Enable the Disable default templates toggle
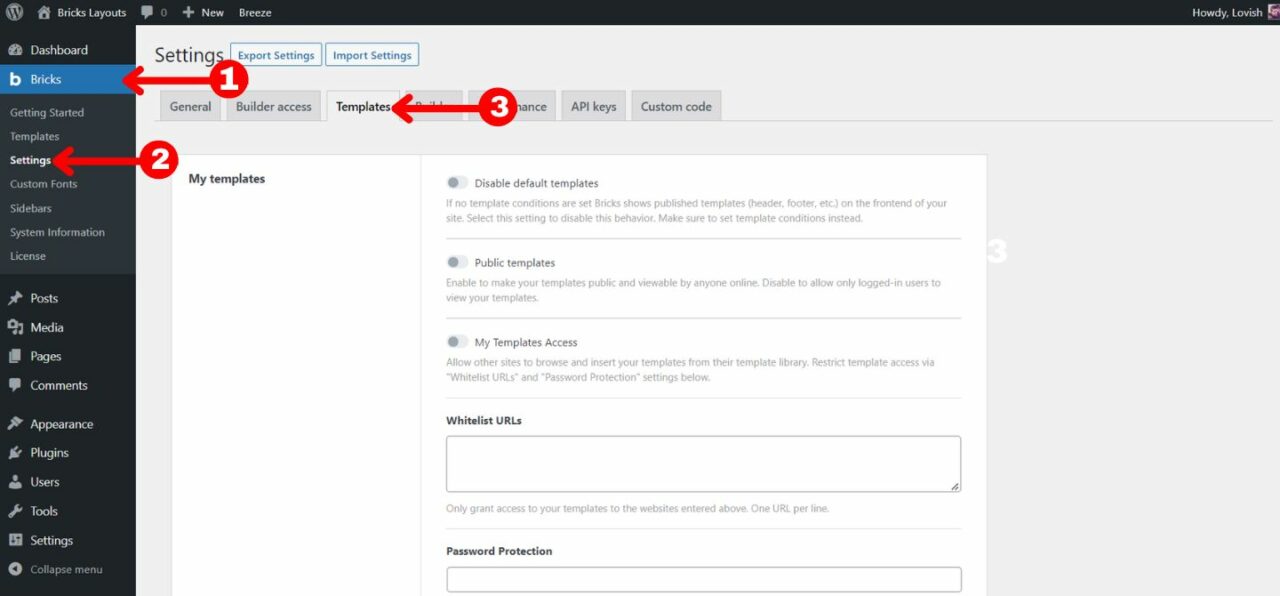Image resolution: width=1280 pixels, height=596 pixels. (457, 182)
